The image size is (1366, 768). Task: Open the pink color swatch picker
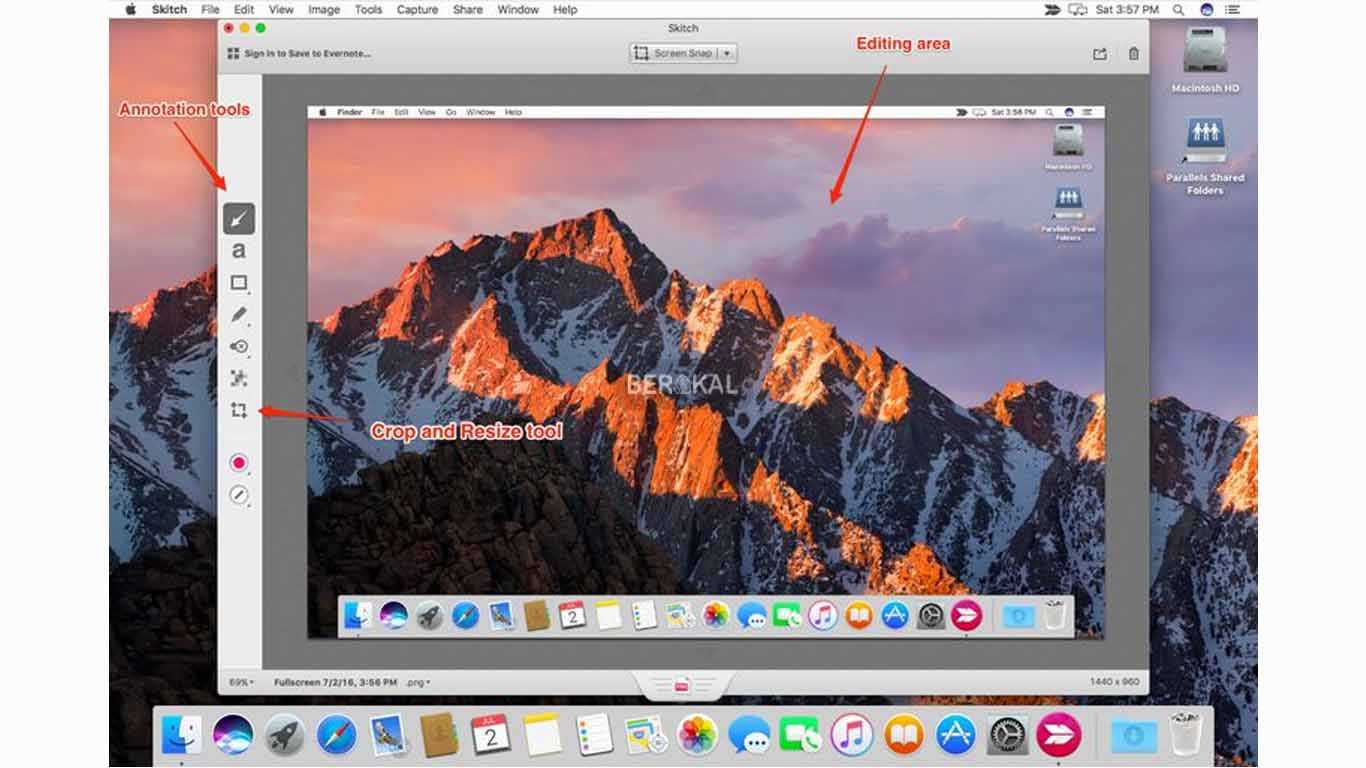pyautogui.click(x=238, y=462)
